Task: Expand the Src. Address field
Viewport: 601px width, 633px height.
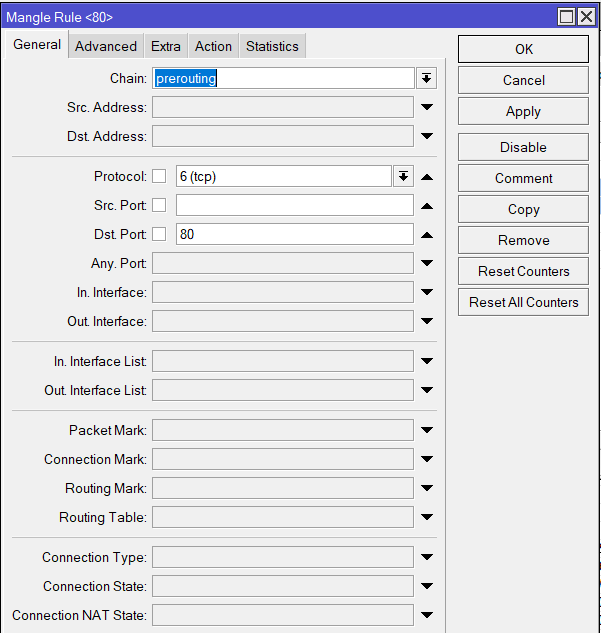Action: [x=427, y=108]
